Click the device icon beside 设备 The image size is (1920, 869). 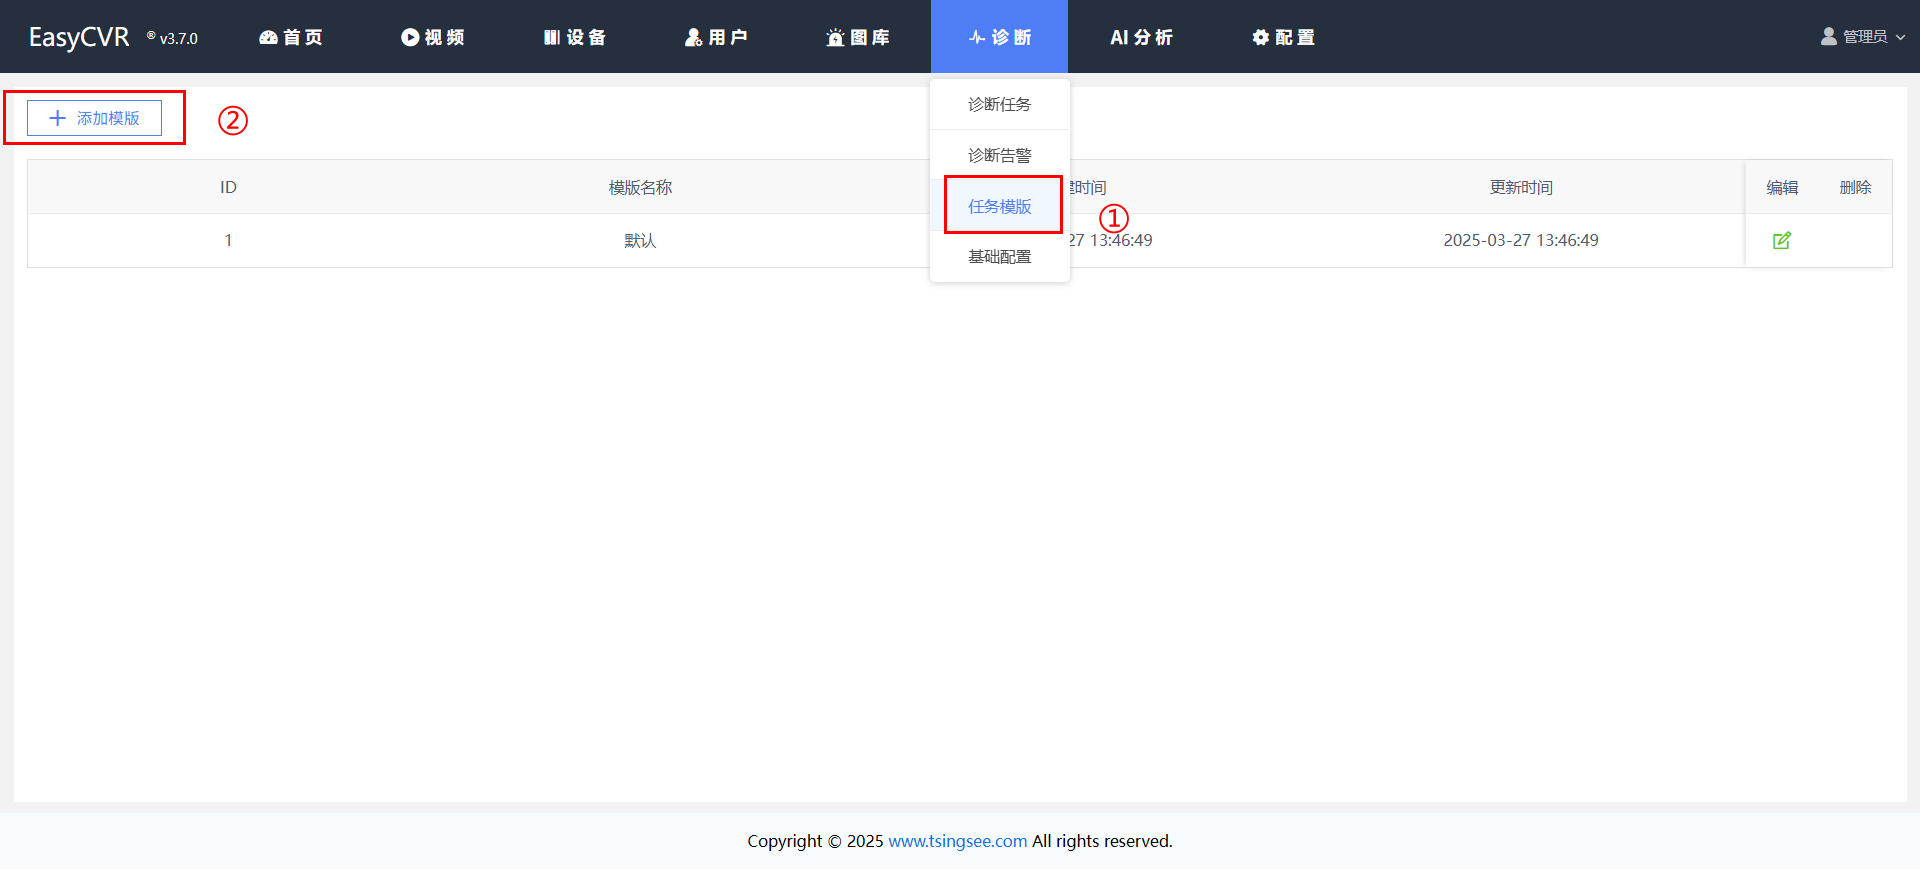tap(552, 37)
